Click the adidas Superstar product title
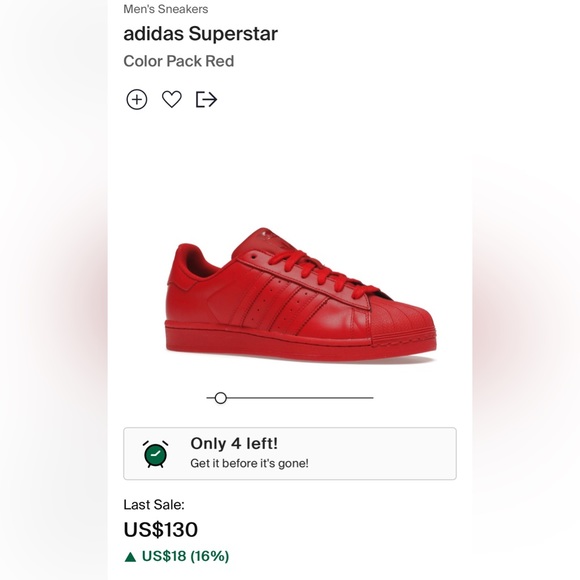 click(x=200, y=34)
